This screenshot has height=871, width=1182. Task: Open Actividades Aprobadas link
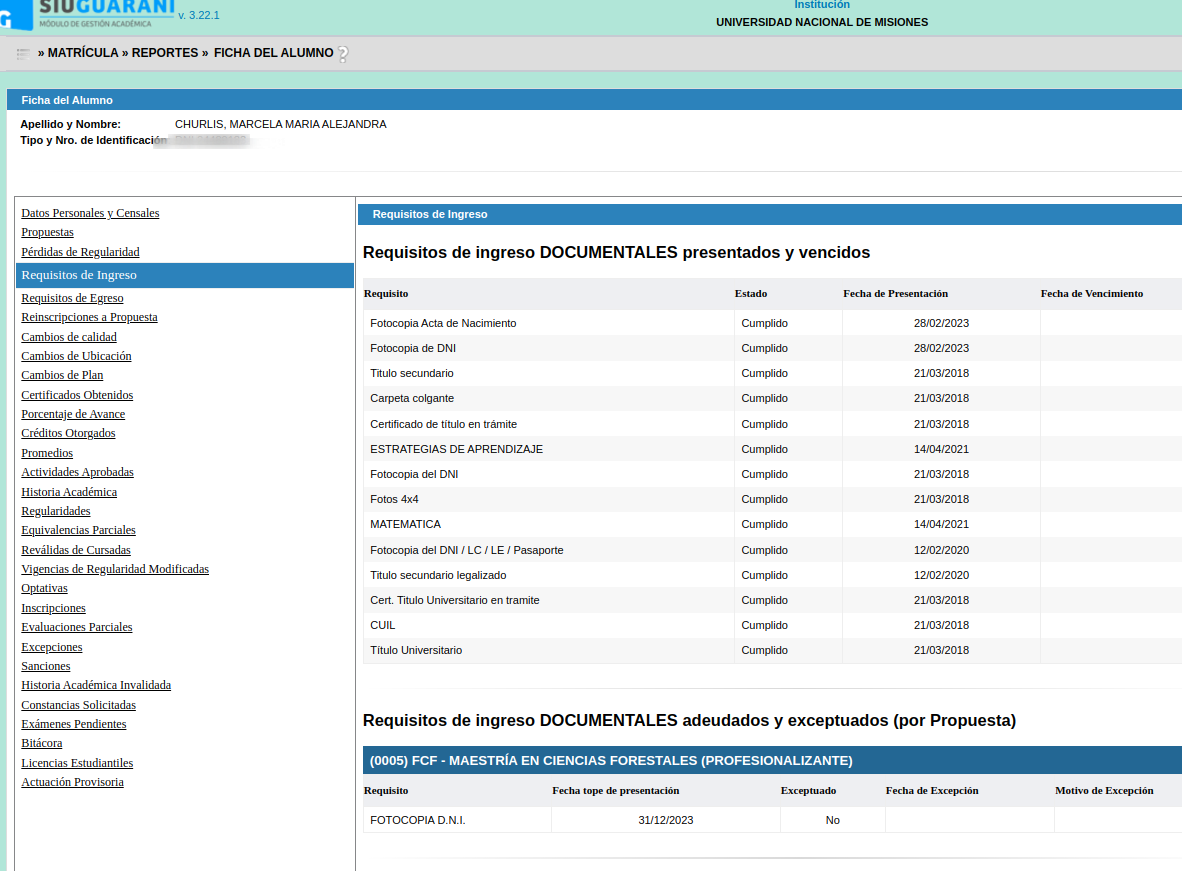point(78,472)
